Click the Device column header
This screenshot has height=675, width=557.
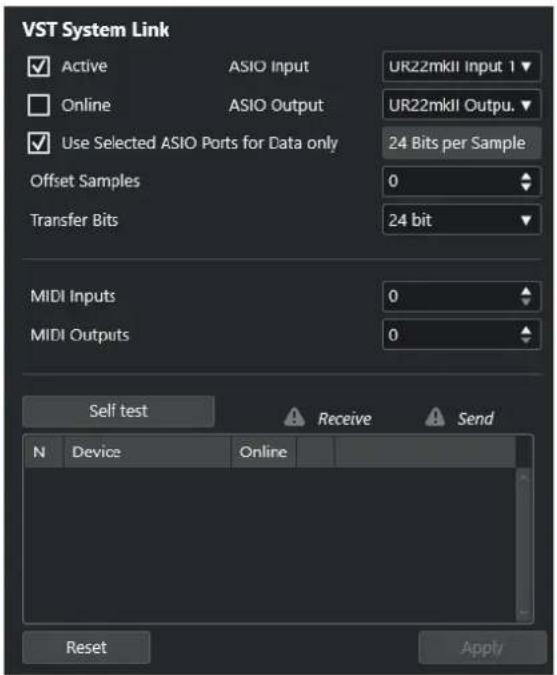point(147,452)
